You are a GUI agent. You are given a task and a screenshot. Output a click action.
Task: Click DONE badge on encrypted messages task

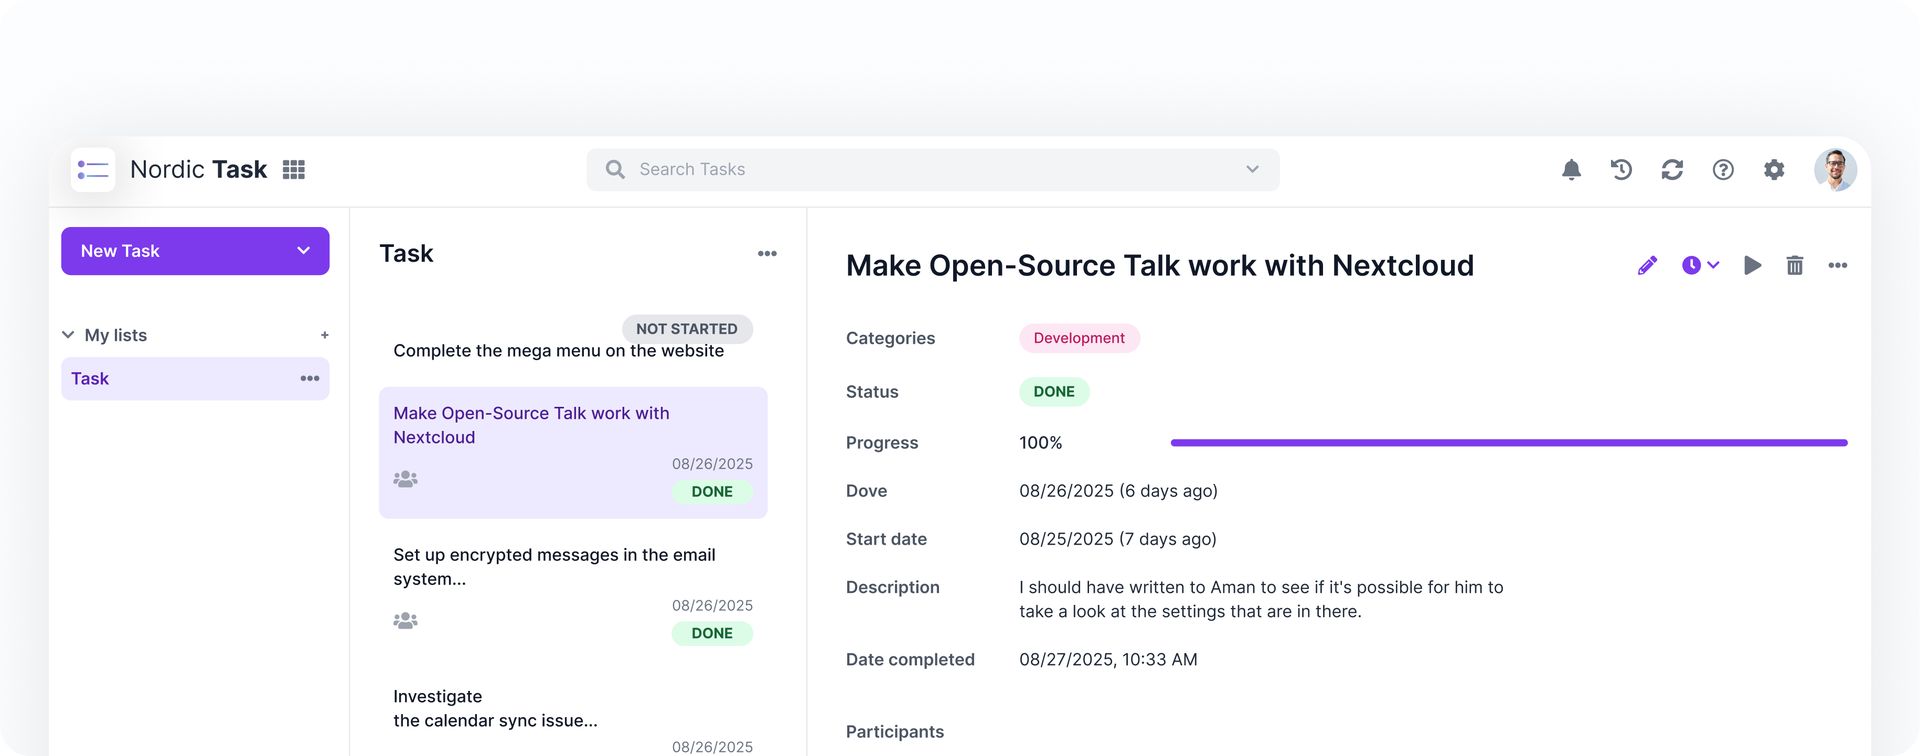pyautogui.click(x=712, y=634)
